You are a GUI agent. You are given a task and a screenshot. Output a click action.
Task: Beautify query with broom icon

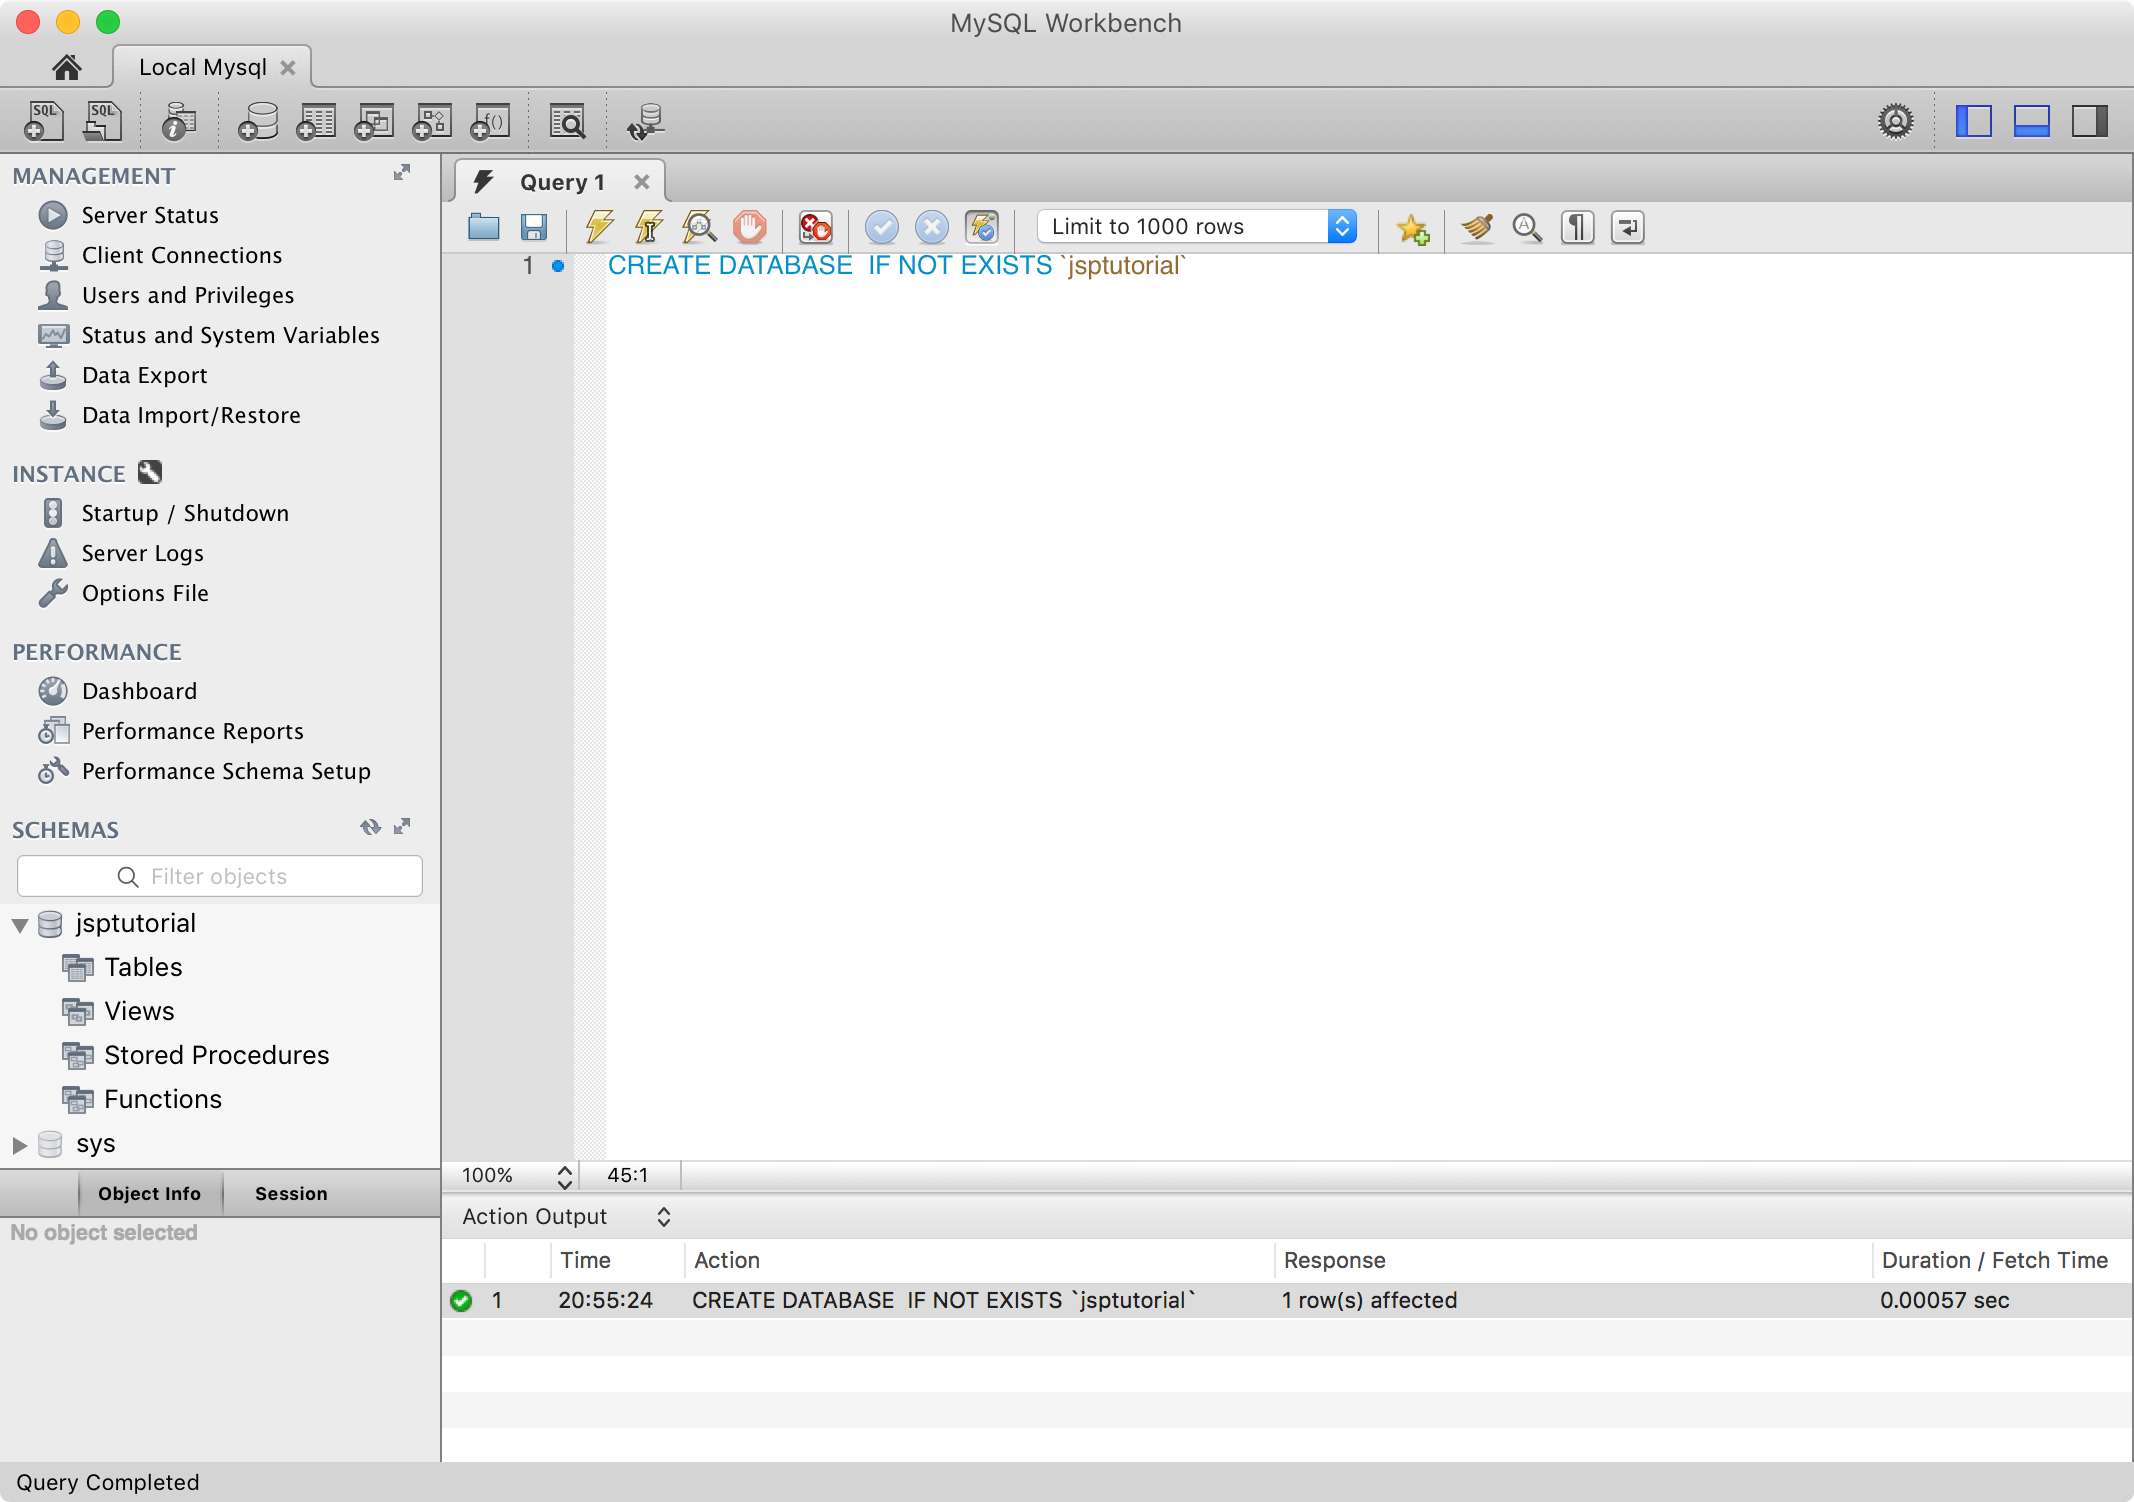[1477, 227]
